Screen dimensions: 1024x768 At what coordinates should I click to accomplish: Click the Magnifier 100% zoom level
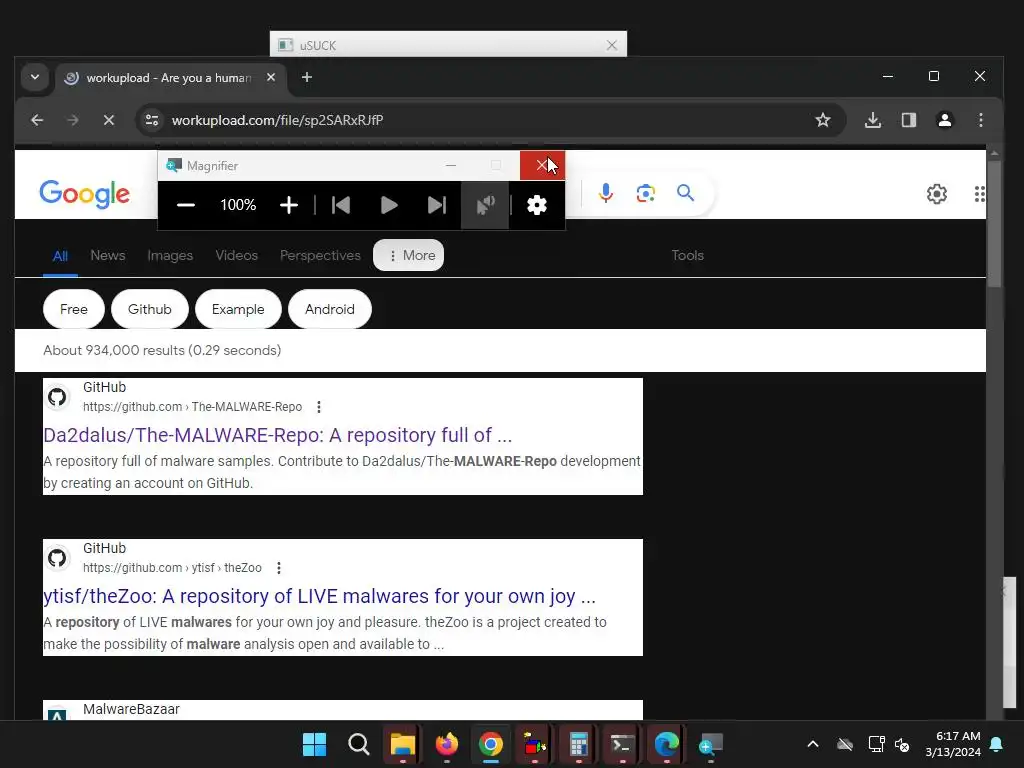238,205
